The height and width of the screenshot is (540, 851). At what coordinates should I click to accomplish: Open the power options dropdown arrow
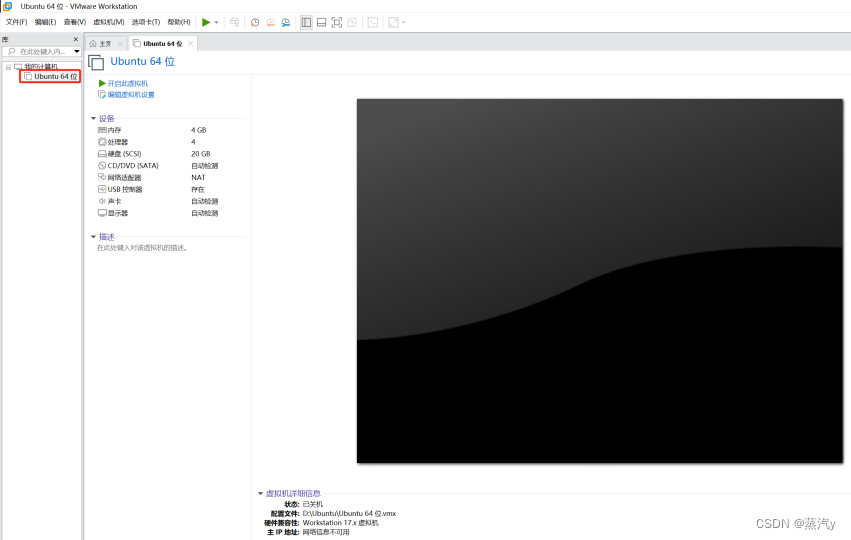click(x=217, y=22)
